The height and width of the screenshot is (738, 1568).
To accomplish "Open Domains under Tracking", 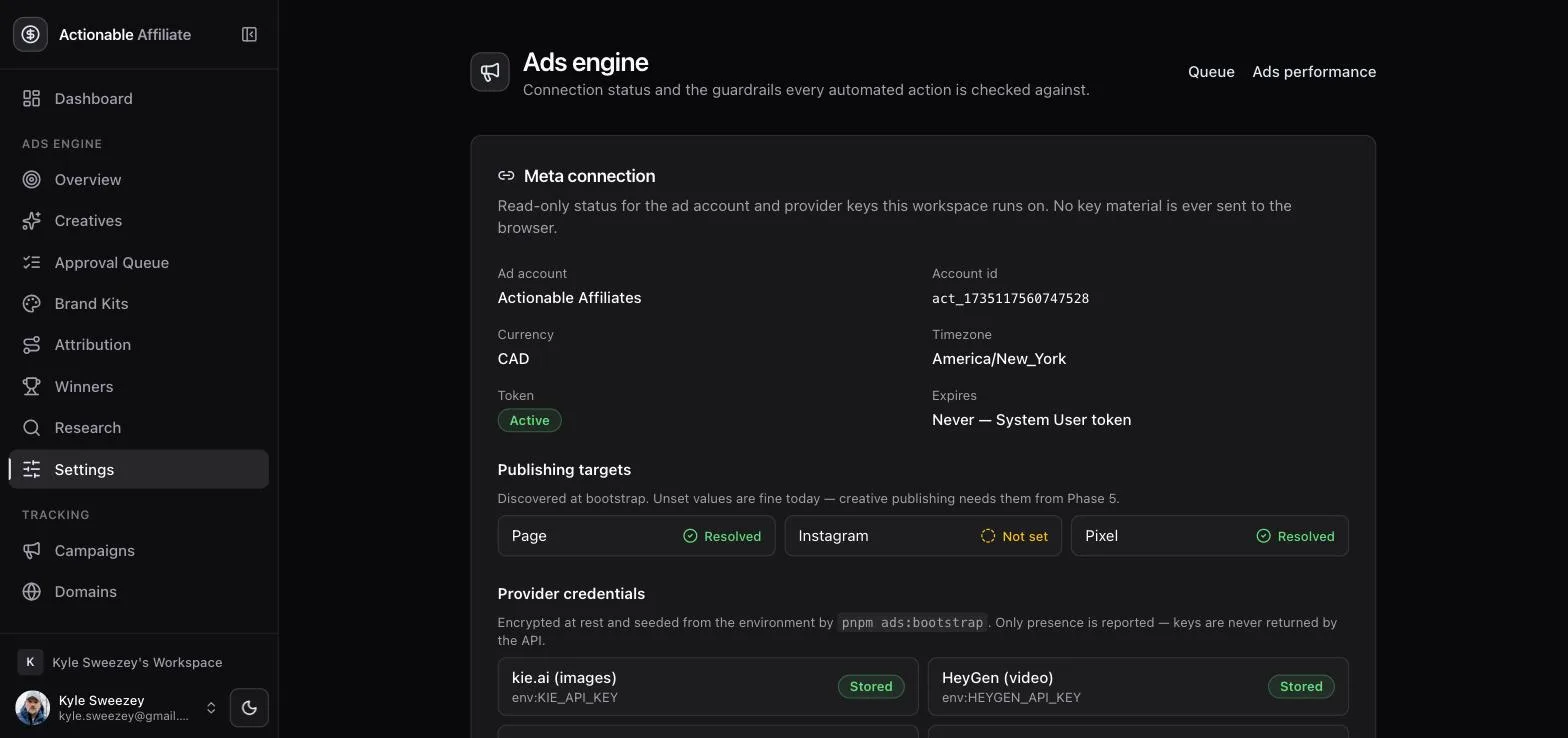I will 139,591.
